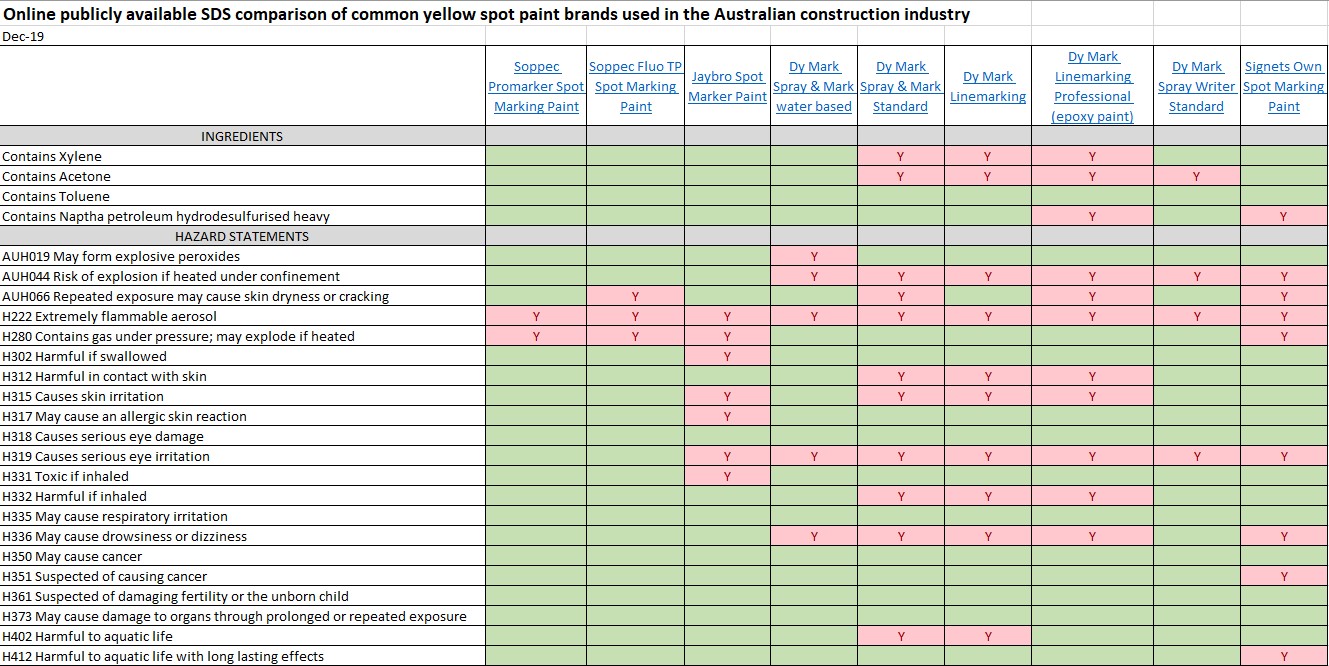
Task: Select the Dec-19 date cell
Action: 23,36
